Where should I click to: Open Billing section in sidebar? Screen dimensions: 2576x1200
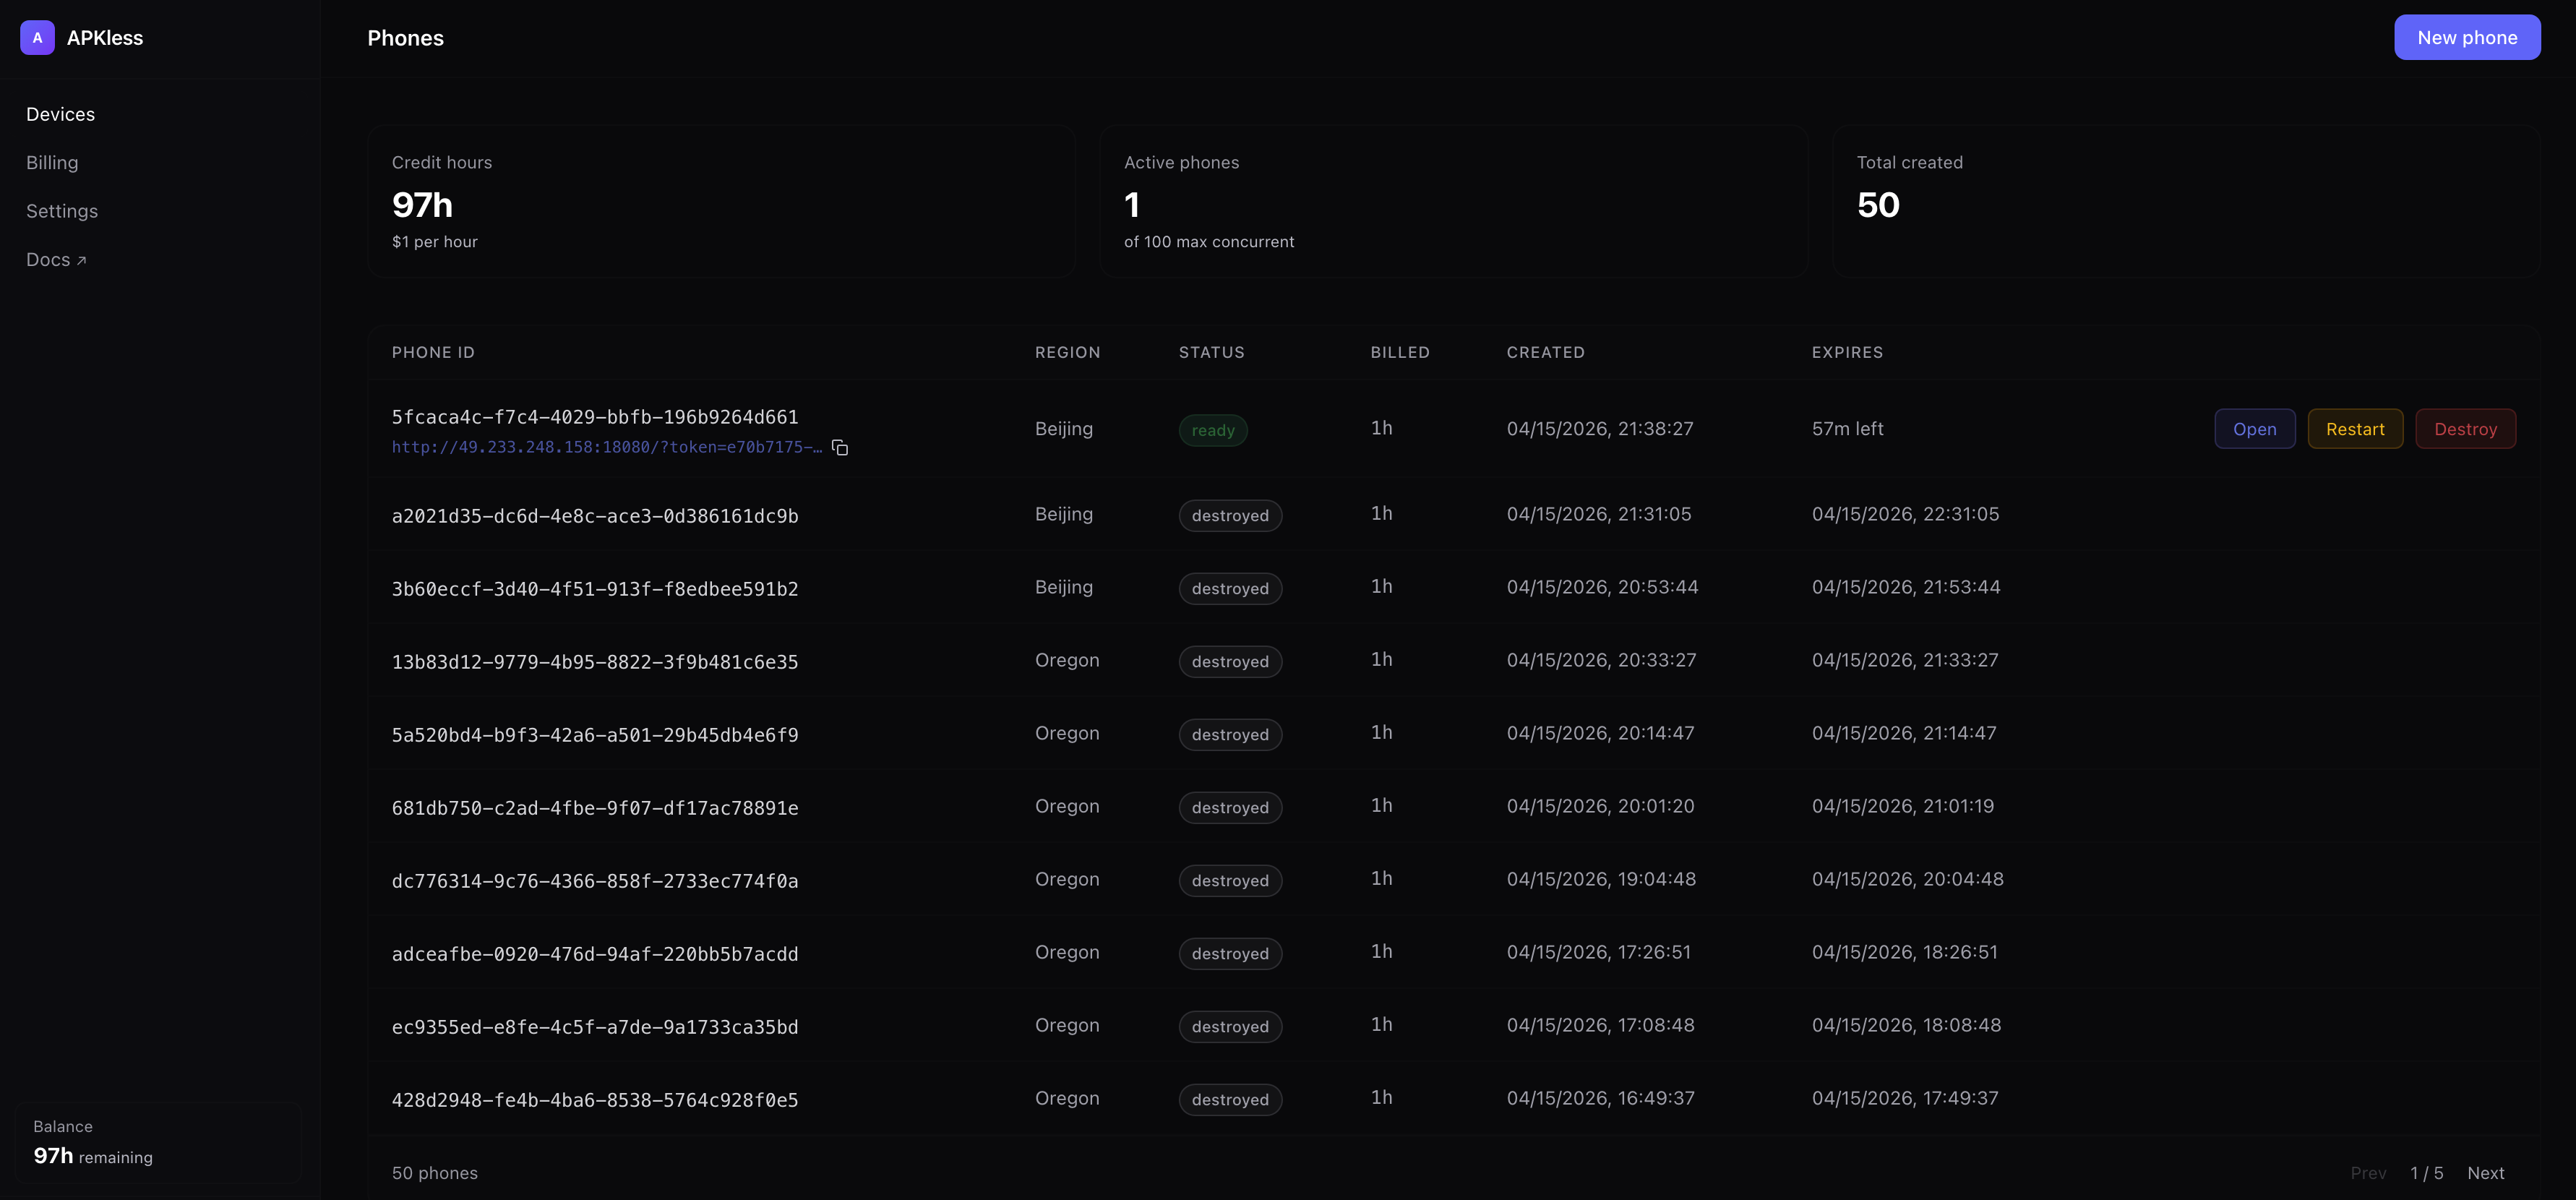(x=52, y=163)
